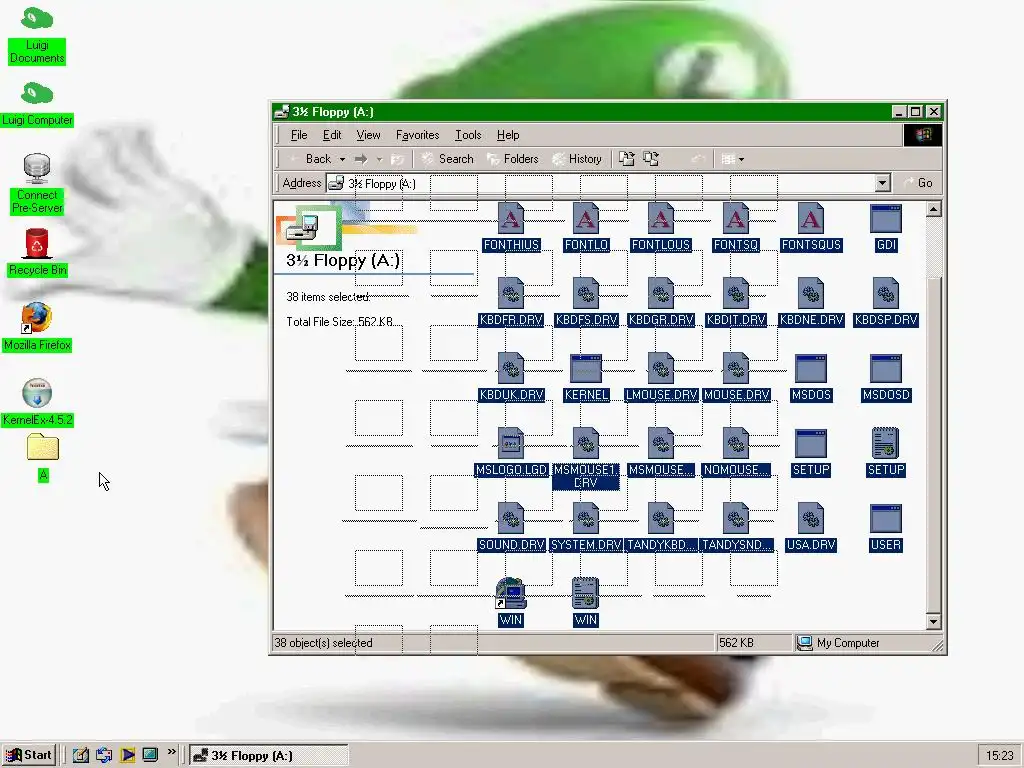Open the View menu
Screen dimensions: 1024x768
(x=368, y=135)
